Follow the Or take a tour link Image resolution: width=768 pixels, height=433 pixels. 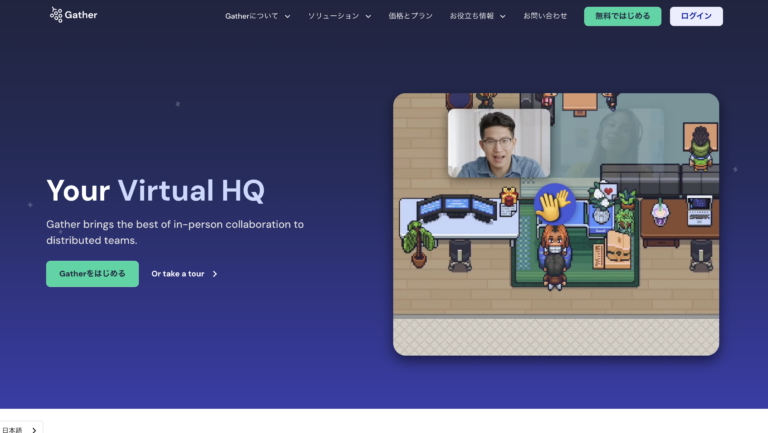184,274
